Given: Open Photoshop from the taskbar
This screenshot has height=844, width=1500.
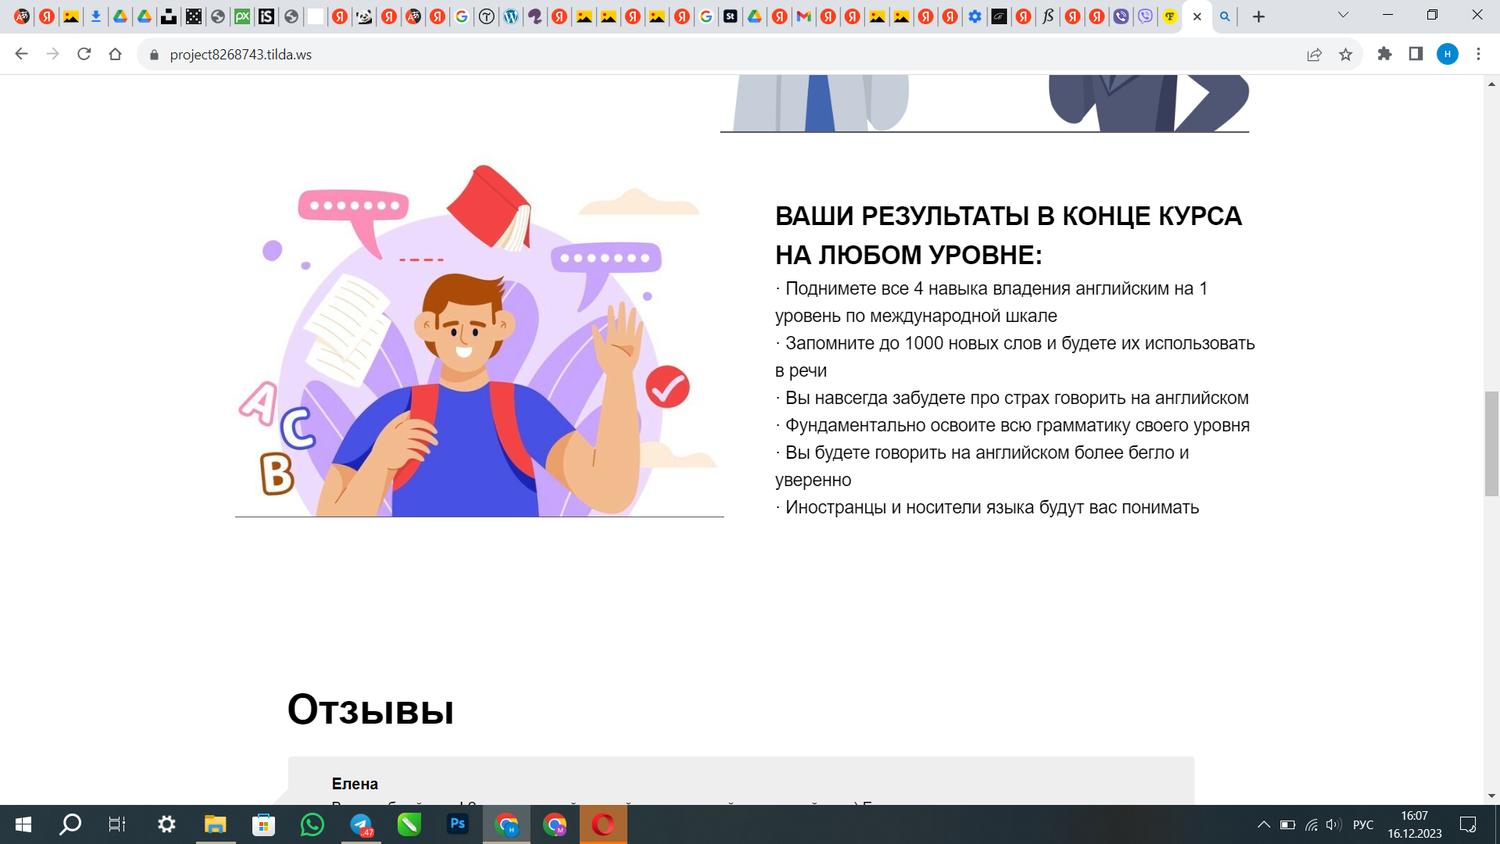Looking at the screenshot, I should click(x=457, y=824).
